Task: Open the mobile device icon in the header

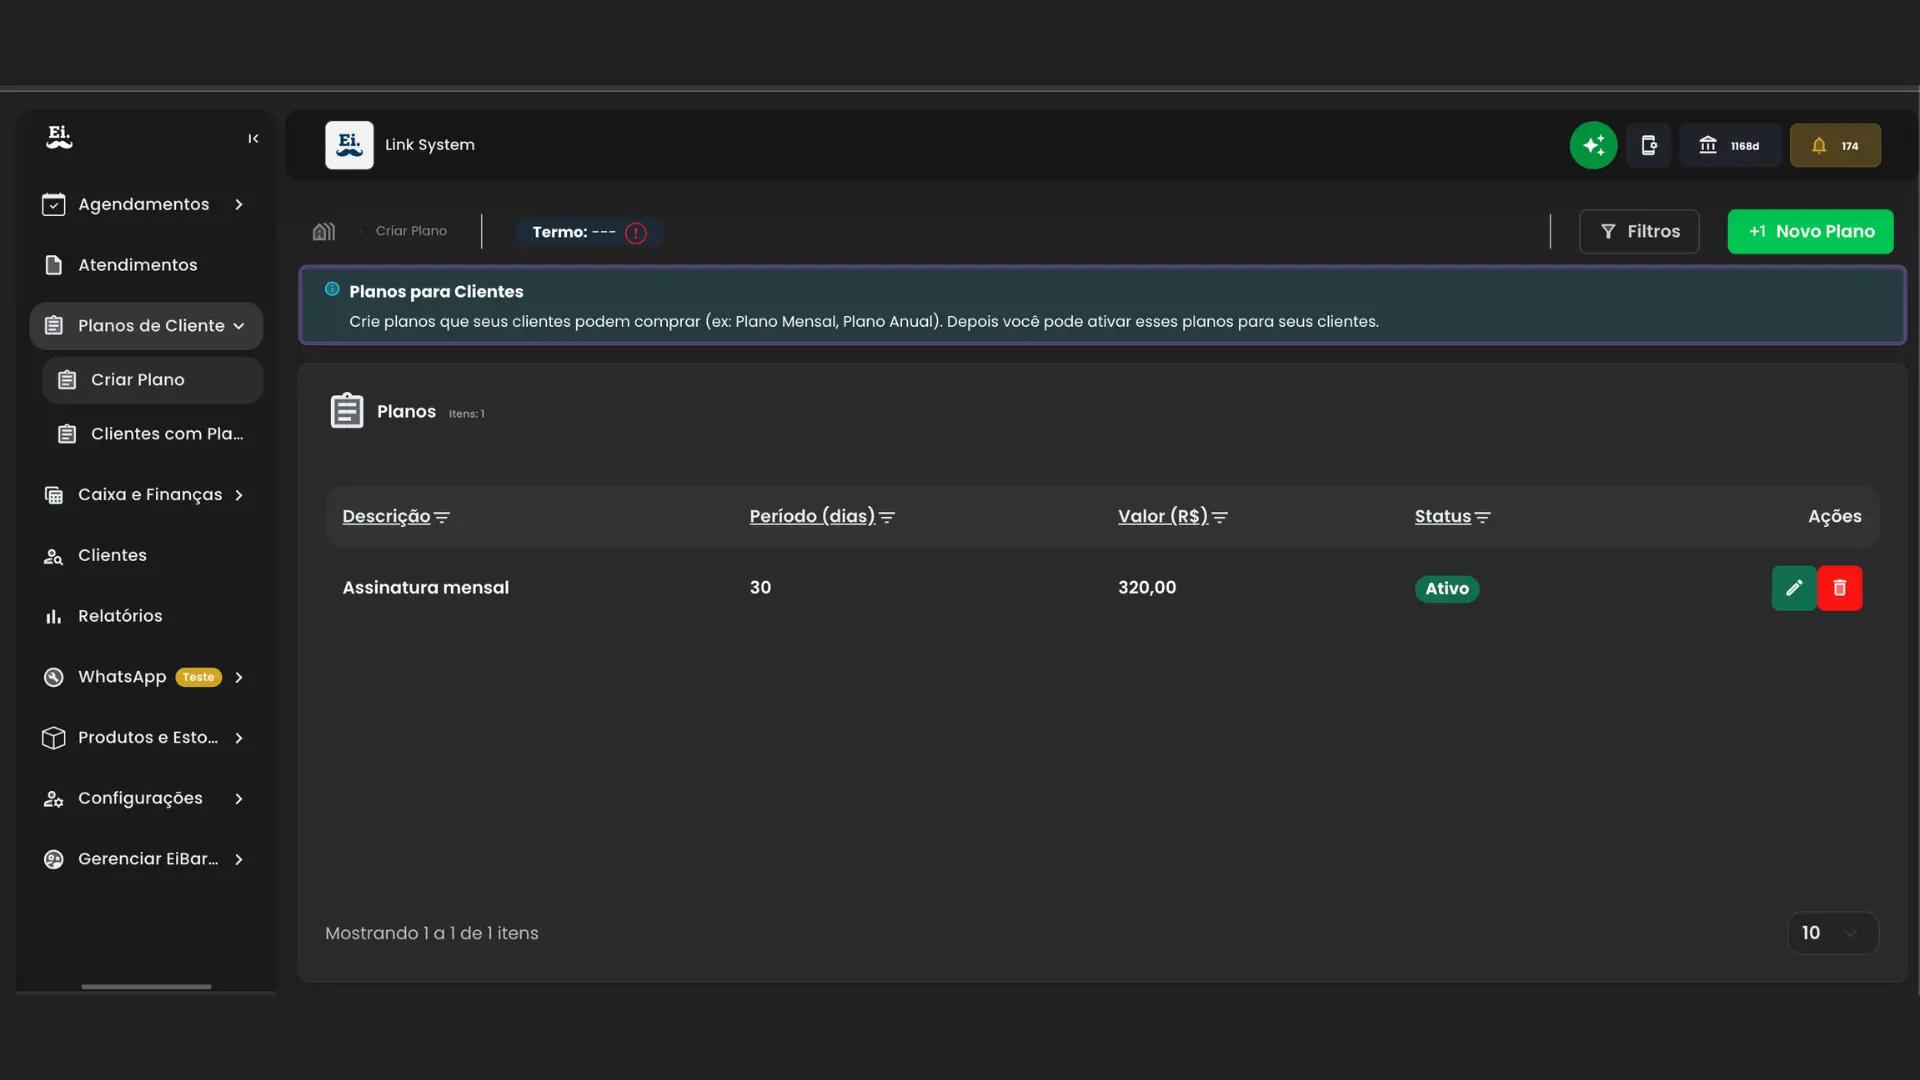Action: (1649, 145)
